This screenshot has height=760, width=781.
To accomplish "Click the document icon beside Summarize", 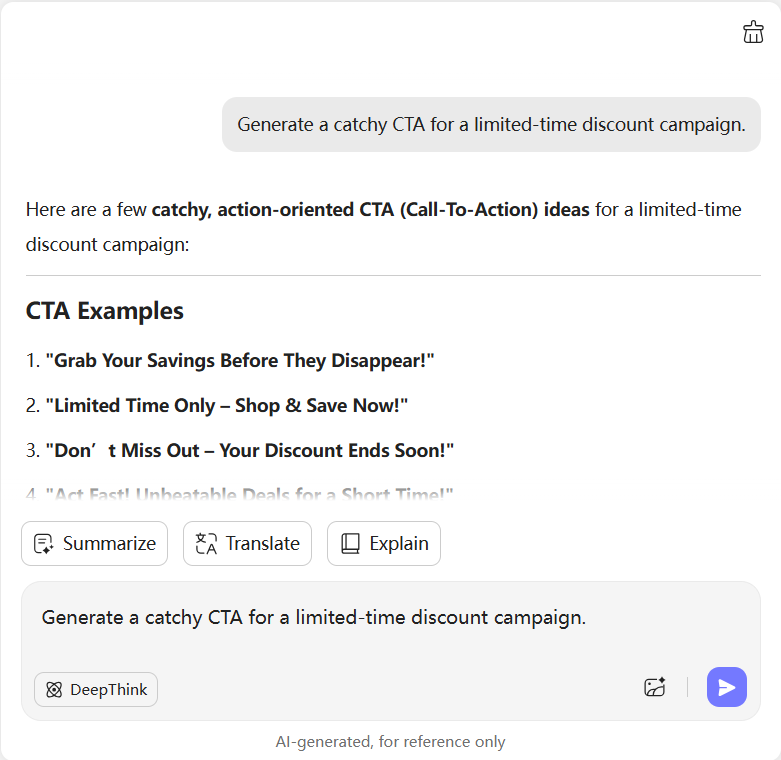I will click(x=43, y=544).
